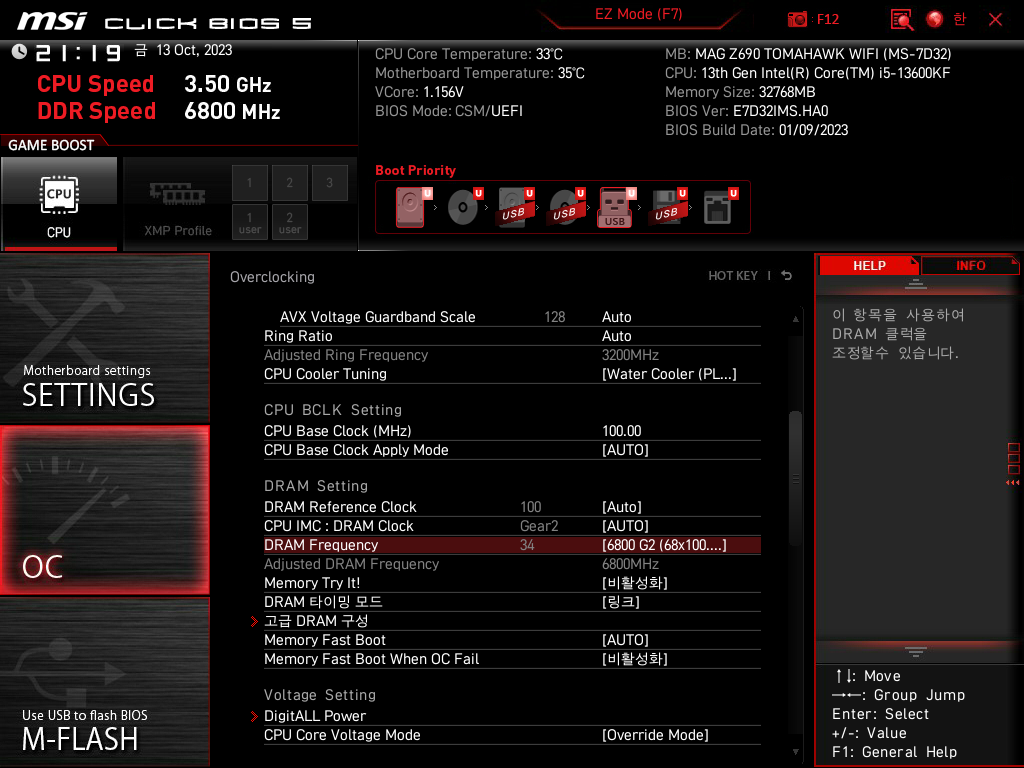Select XMP profile 3
Screen dimensions: 1024x768
tap(329, 183)
